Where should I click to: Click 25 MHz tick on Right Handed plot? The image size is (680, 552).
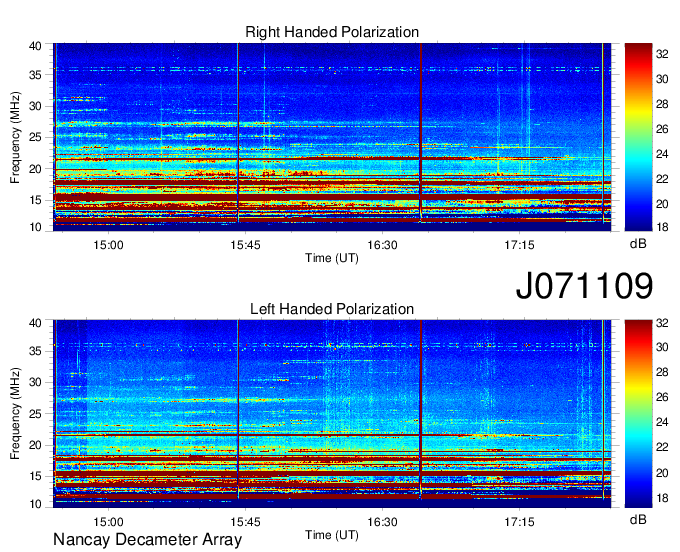[35, 137]
